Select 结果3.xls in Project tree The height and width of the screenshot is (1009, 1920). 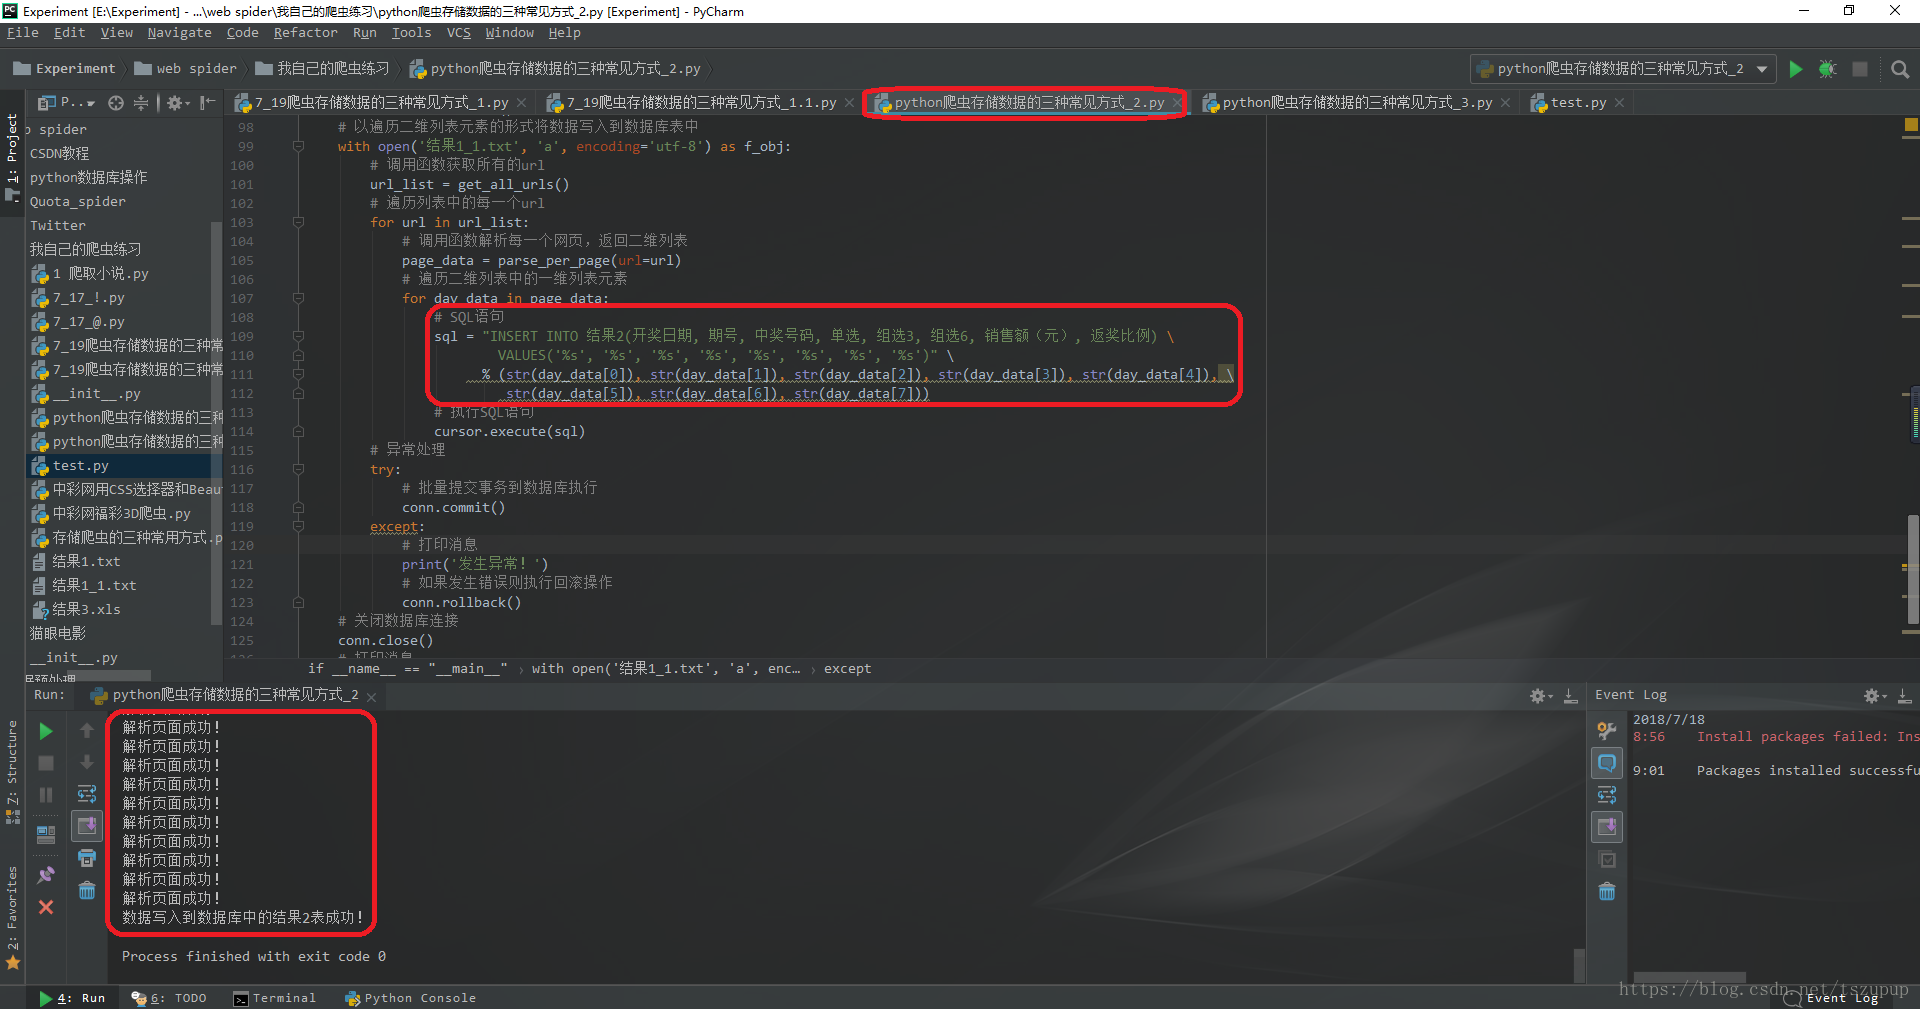76,610
